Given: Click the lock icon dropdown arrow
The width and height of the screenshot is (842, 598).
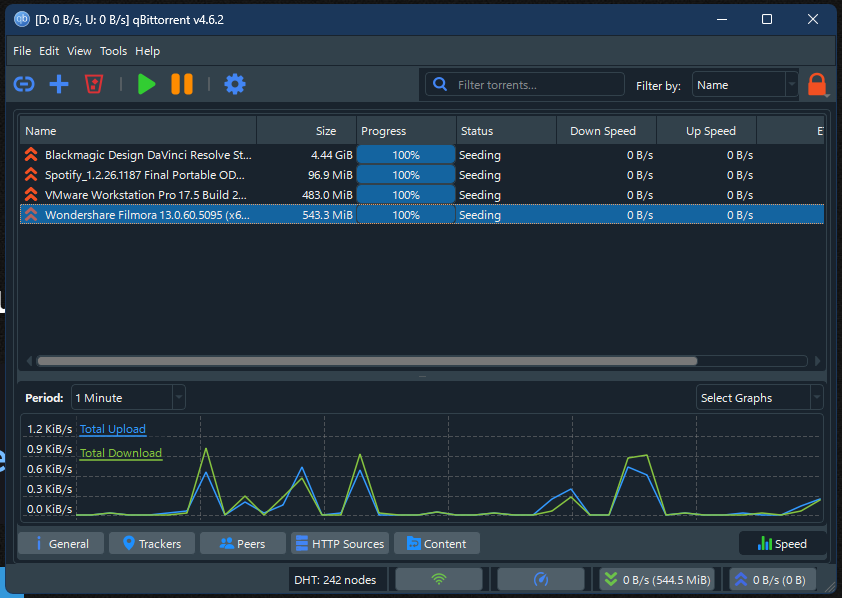Looking at the screenshot, I should [x=828, y=96].
